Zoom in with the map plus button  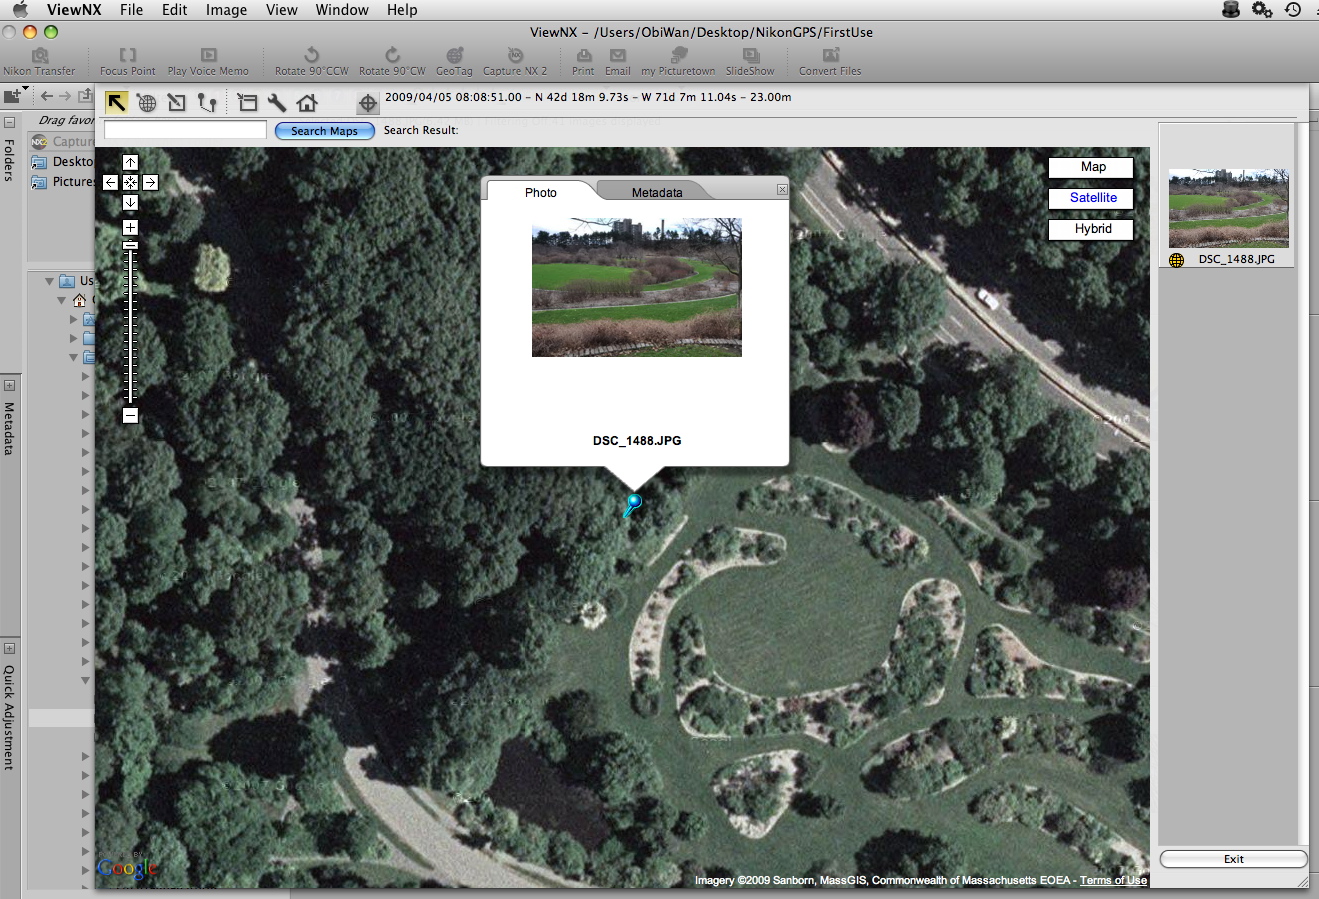(x=130, y=228)
